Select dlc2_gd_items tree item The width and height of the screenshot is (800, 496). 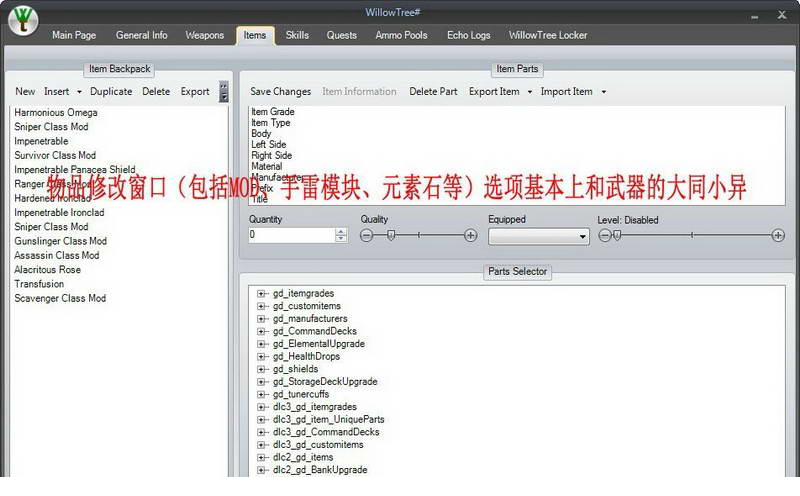click(303, 457)
